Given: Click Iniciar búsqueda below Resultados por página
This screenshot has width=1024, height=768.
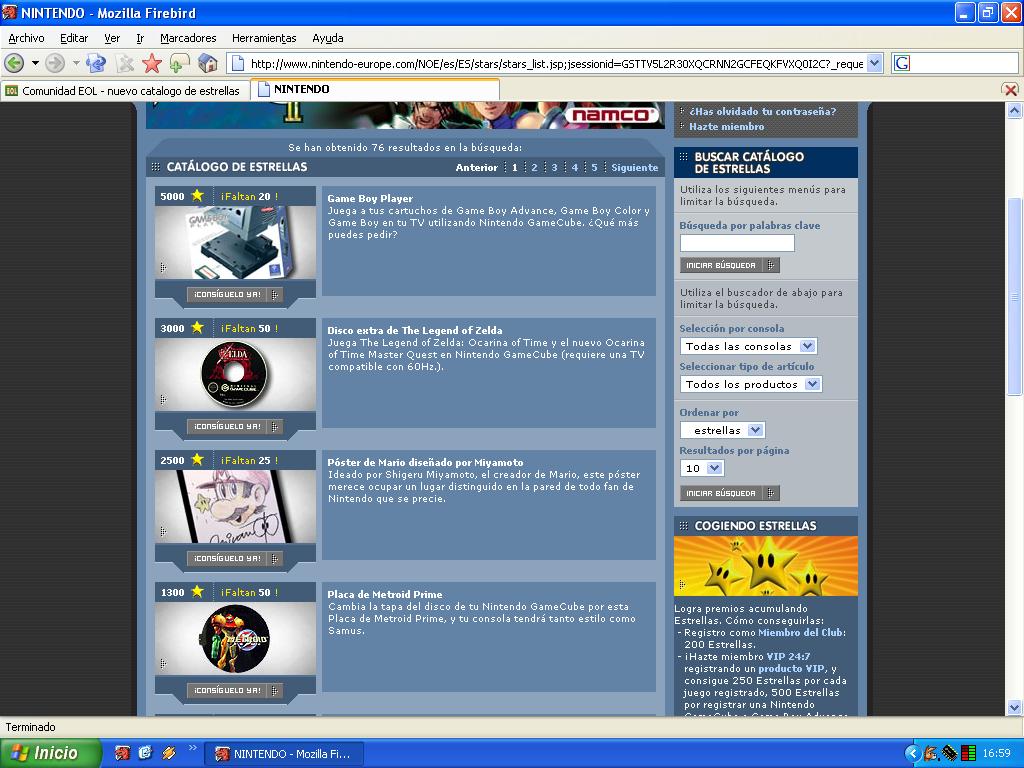Looking at the screenshot, I should click(729, 493).
